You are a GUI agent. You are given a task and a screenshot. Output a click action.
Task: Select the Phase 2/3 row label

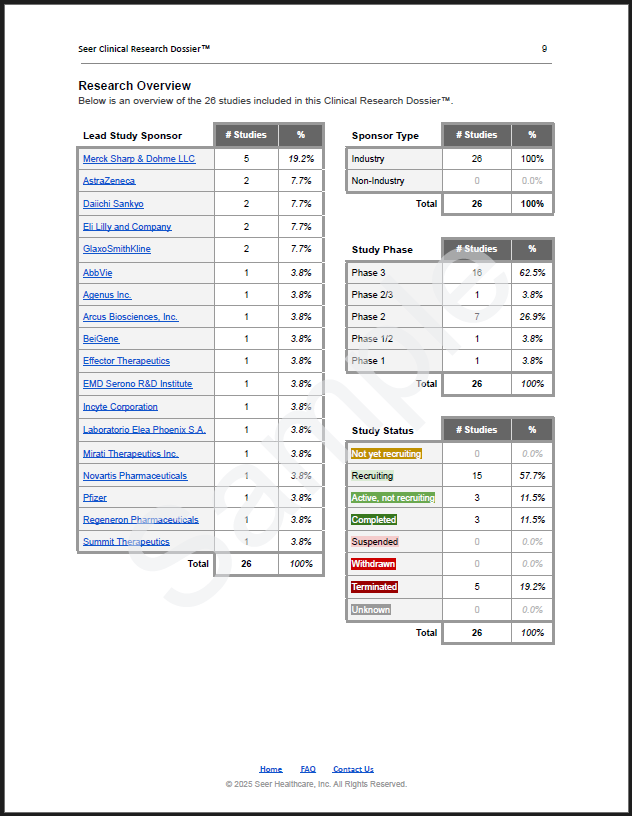click(x=372, y=295)
